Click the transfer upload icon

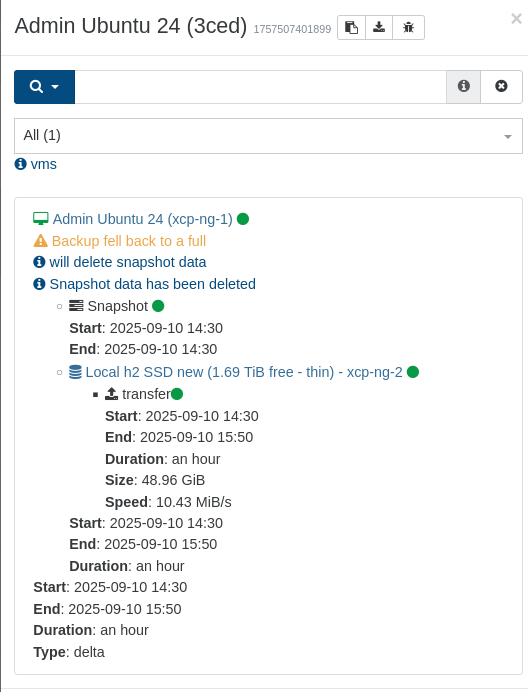[111, 394]
